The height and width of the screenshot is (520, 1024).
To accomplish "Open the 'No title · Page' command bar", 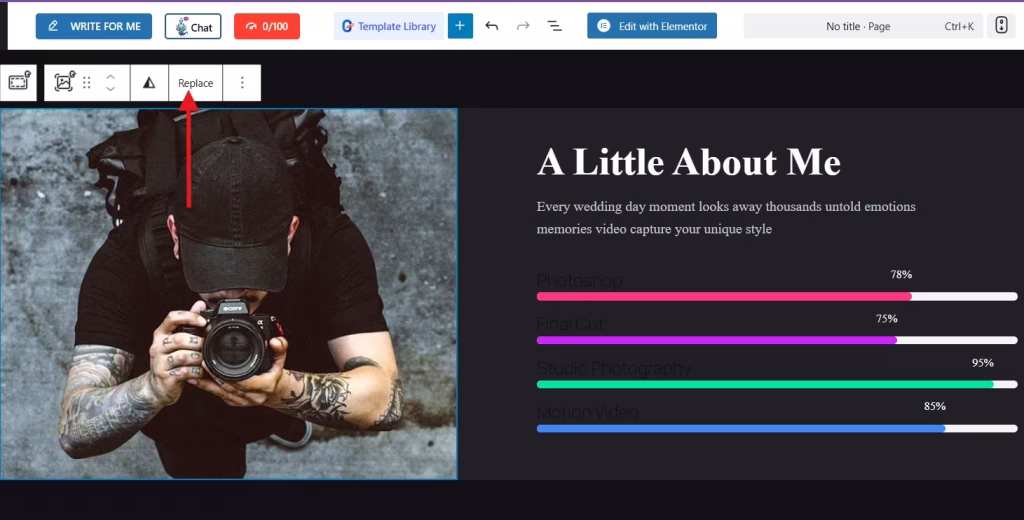I will [x=863, y=26].
